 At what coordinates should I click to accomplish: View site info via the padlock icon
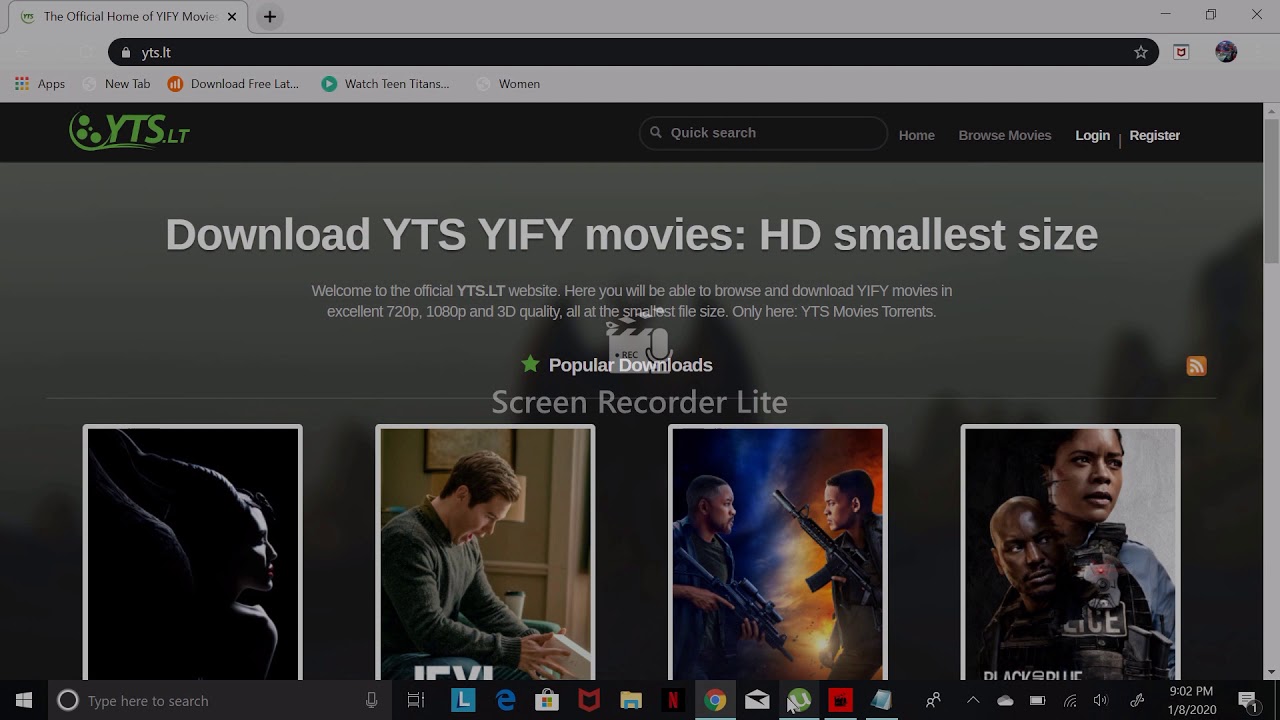point(125,52)
